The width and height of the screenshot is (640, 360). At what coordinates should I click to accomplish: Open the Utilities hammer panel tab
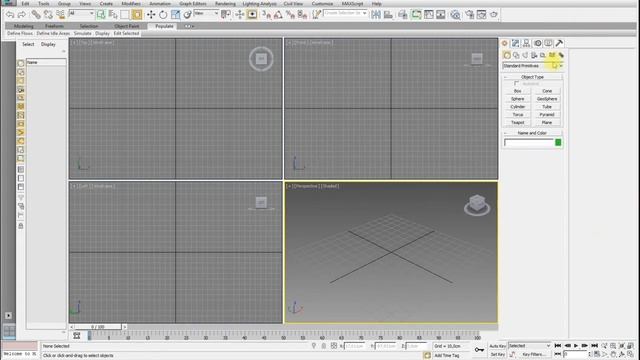point(559,43)
